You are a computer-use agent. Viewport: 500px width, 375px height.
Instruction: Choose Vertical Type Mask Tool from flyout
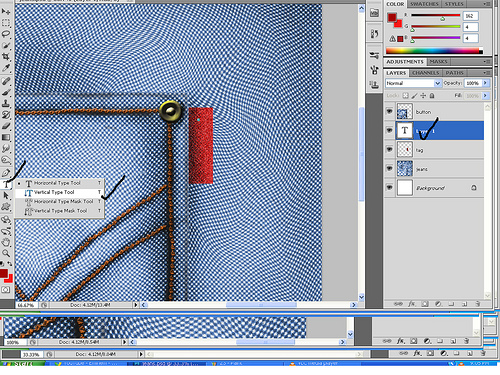(x=60, y=211)
